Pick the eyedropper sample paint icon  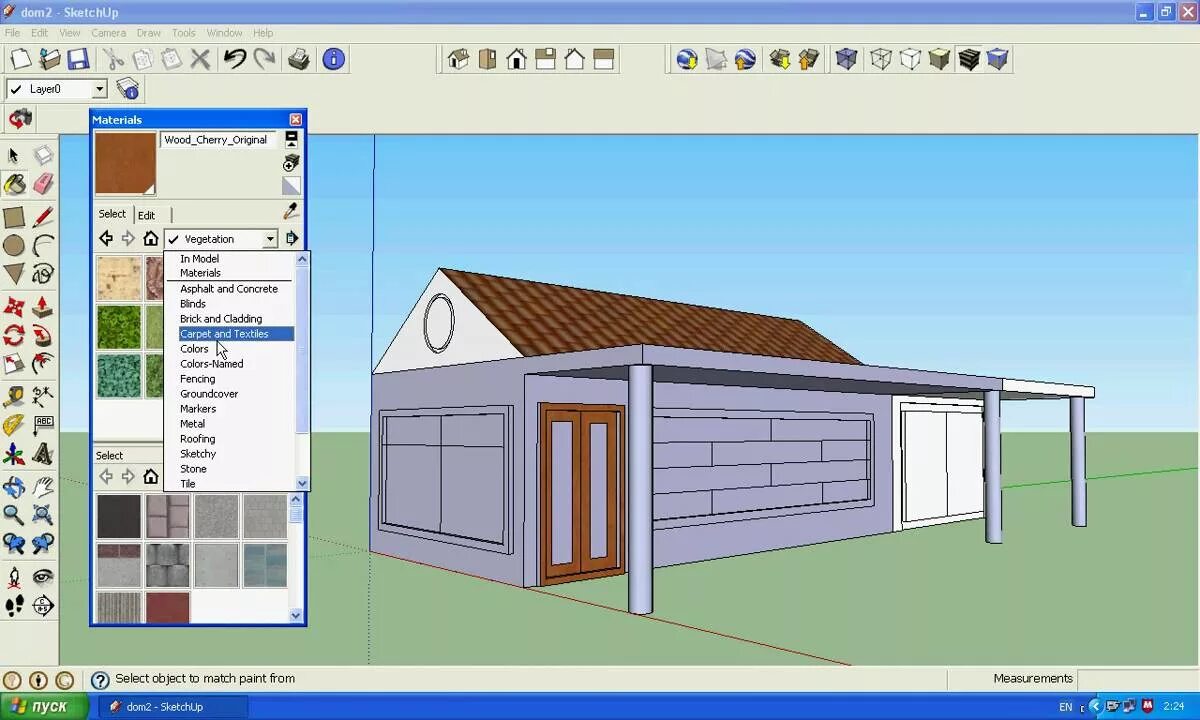291,211
